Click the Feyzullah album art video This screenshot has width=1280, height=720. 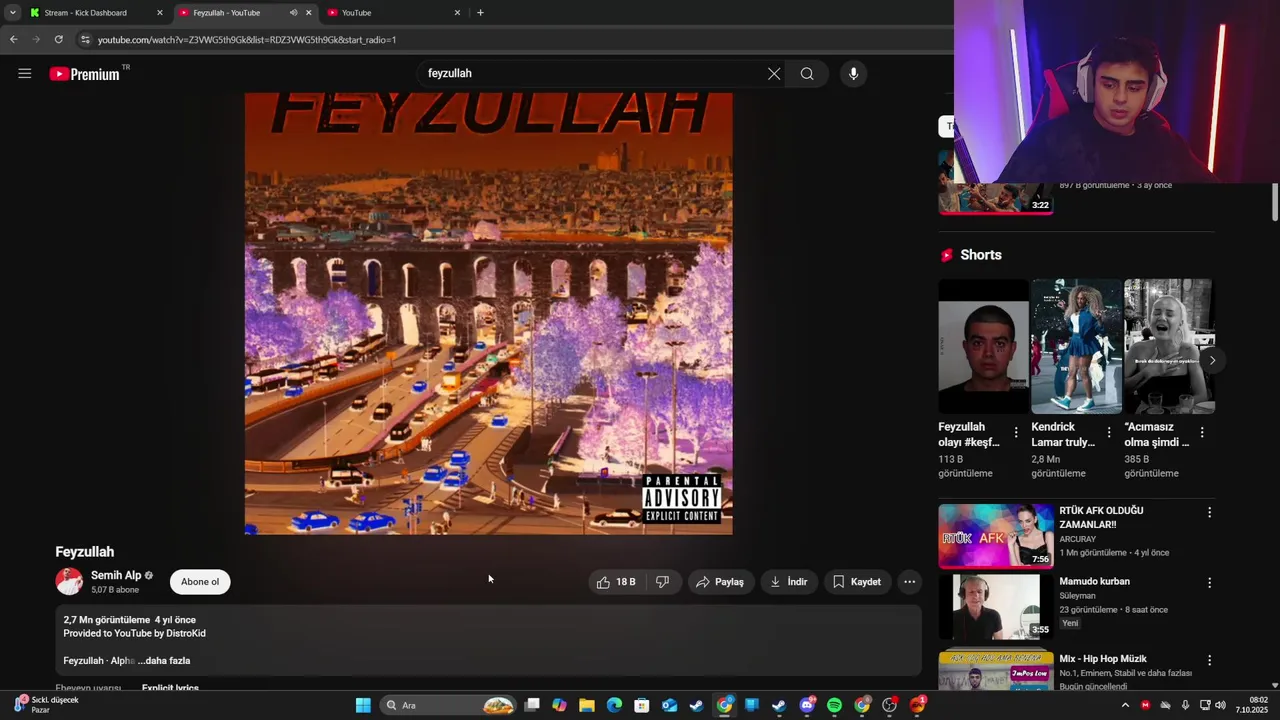click(x=488, y=313)
